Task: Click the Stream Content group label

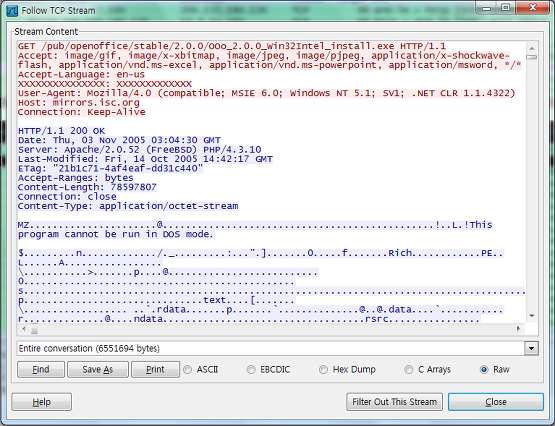Action: coord(46,32)
